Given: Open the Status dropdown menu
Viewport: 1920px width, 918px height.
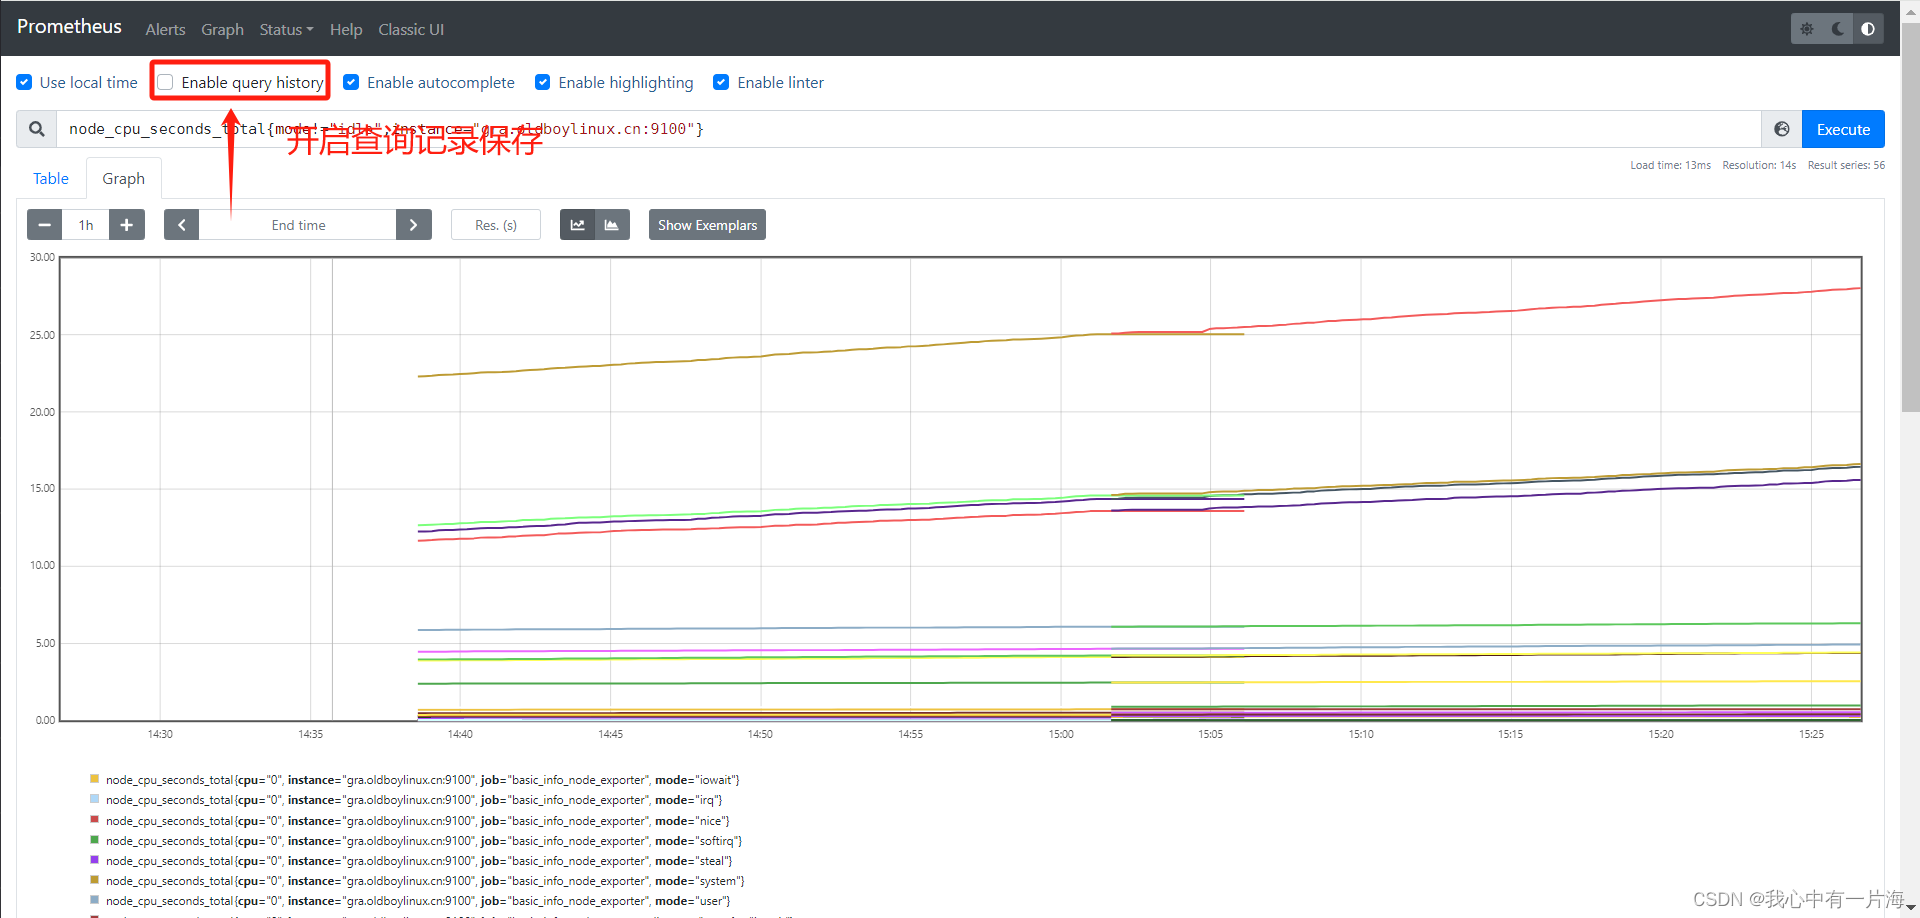Looking at the screenshot, I should click(x=286, y=30).
